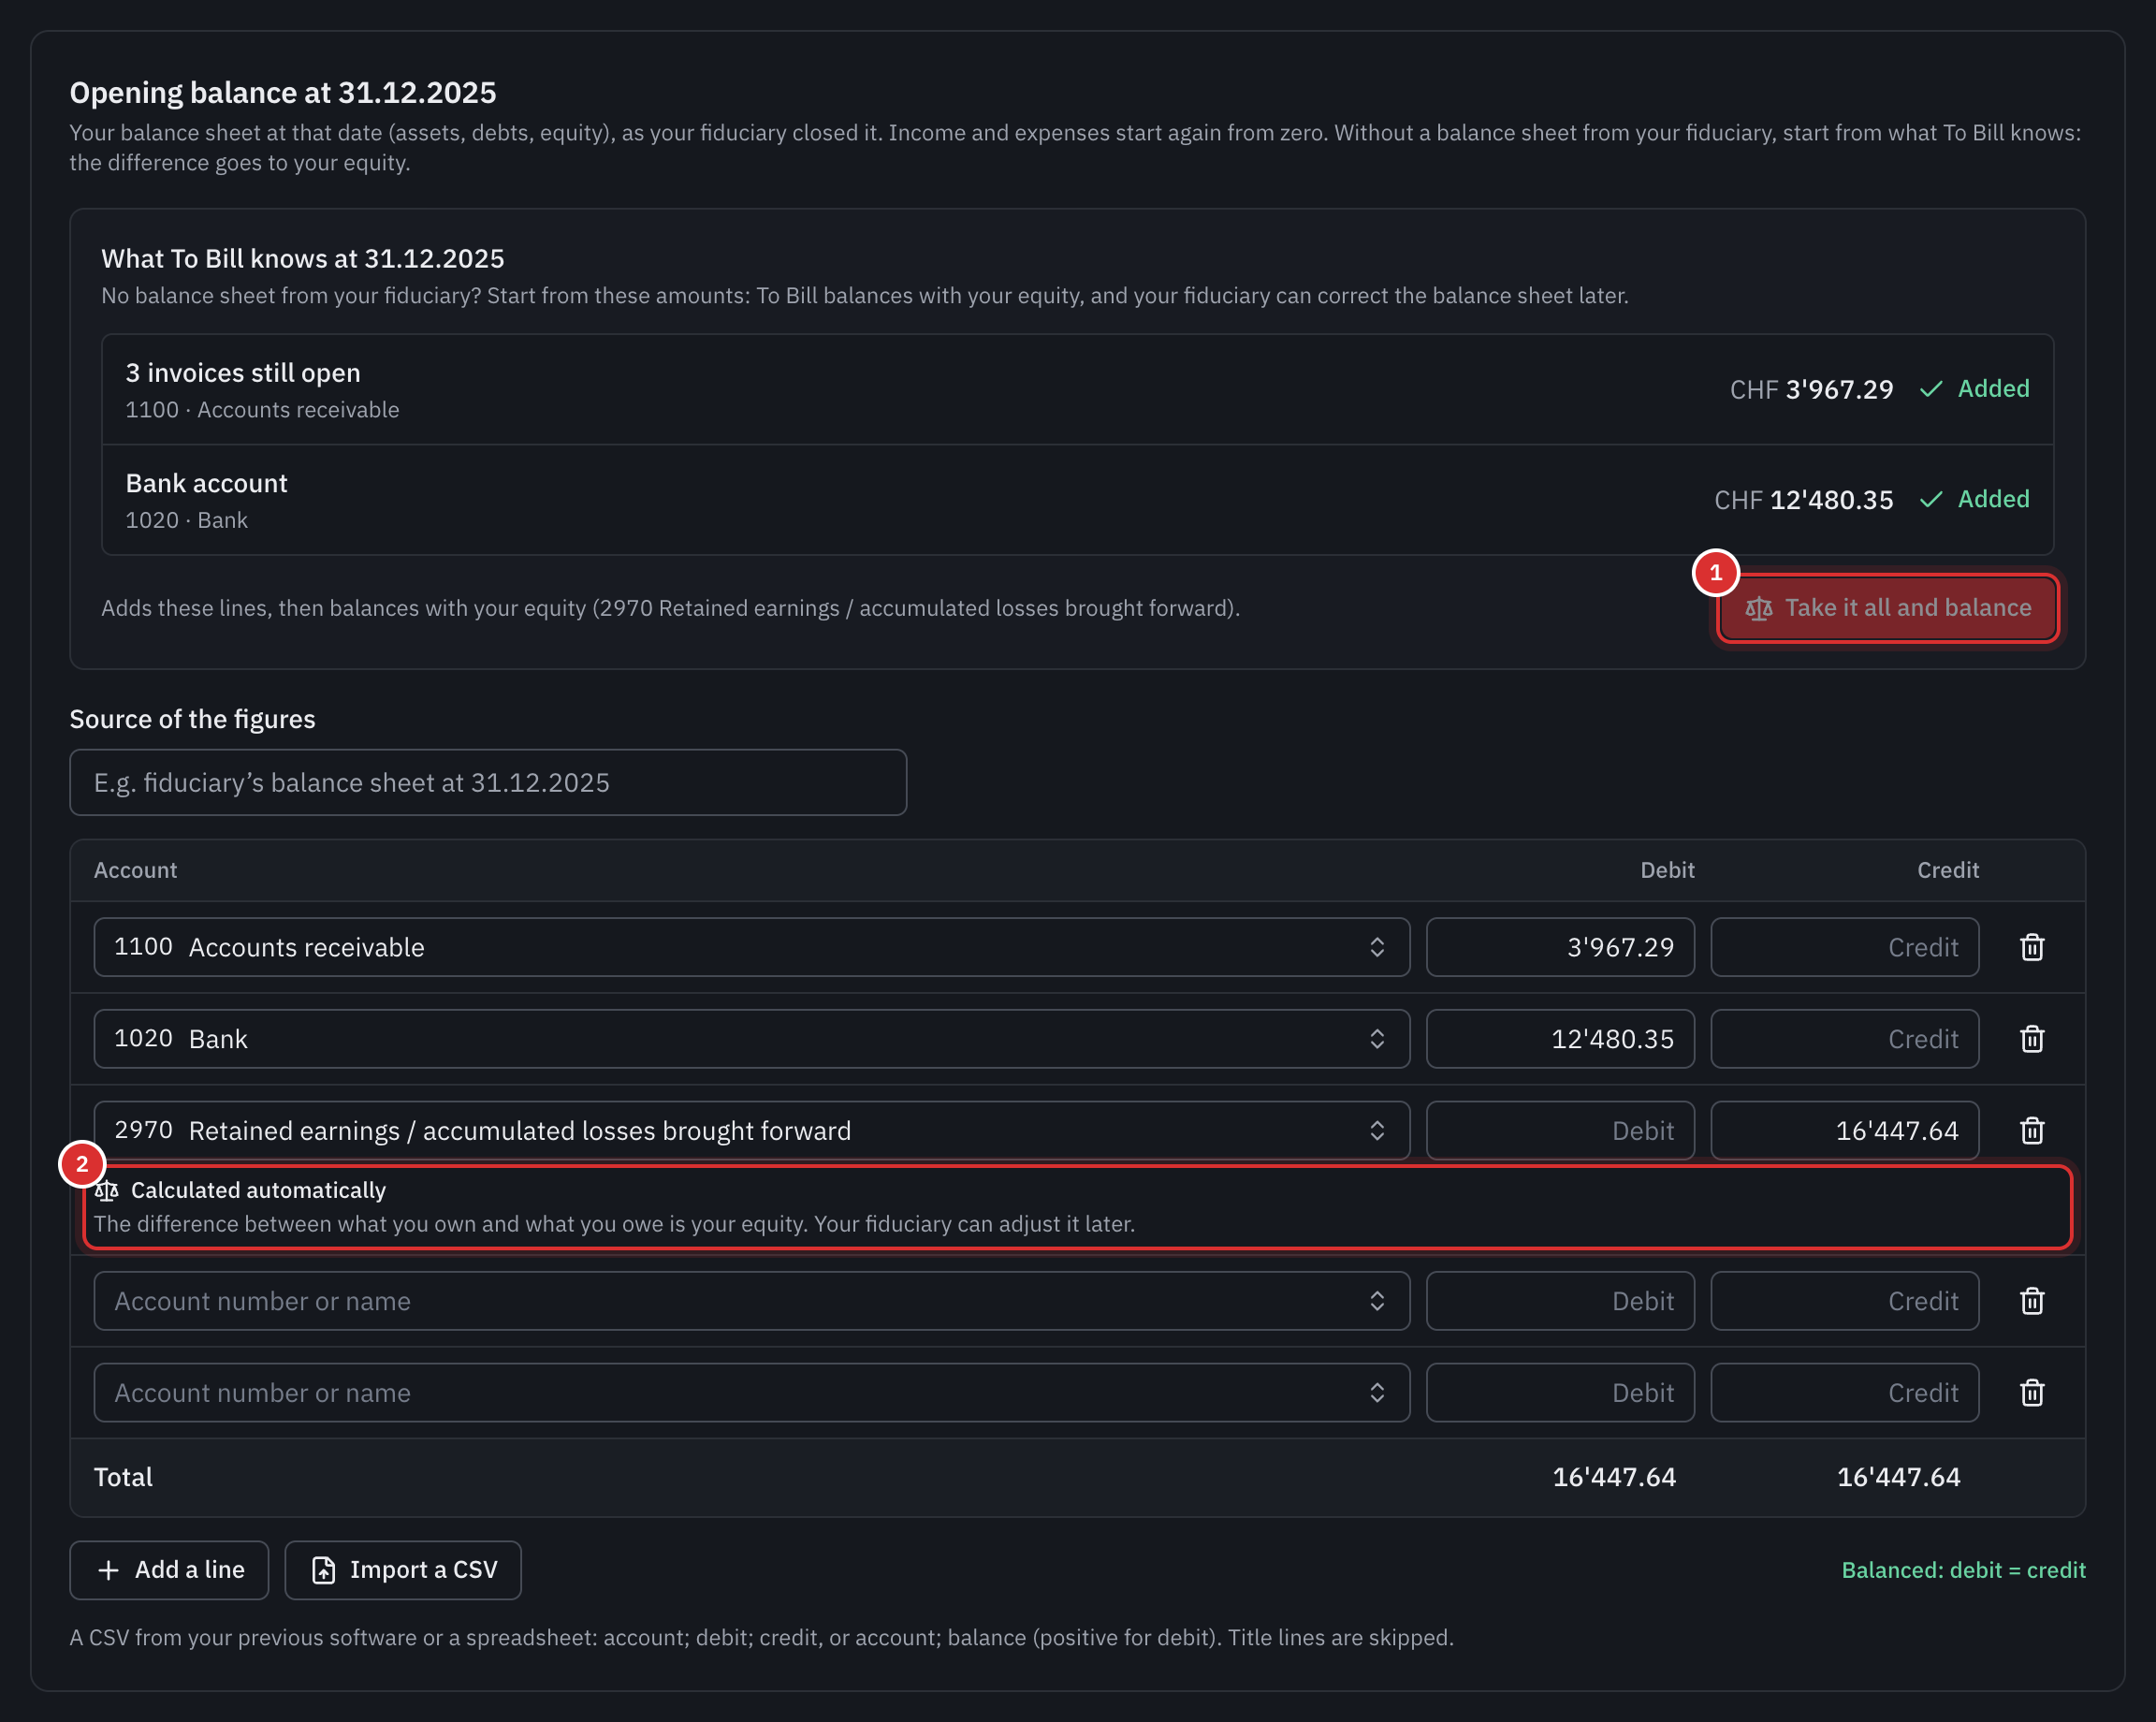
Task: Delete the 1100 Accounts receivable line
Action: click(2031, 947)
